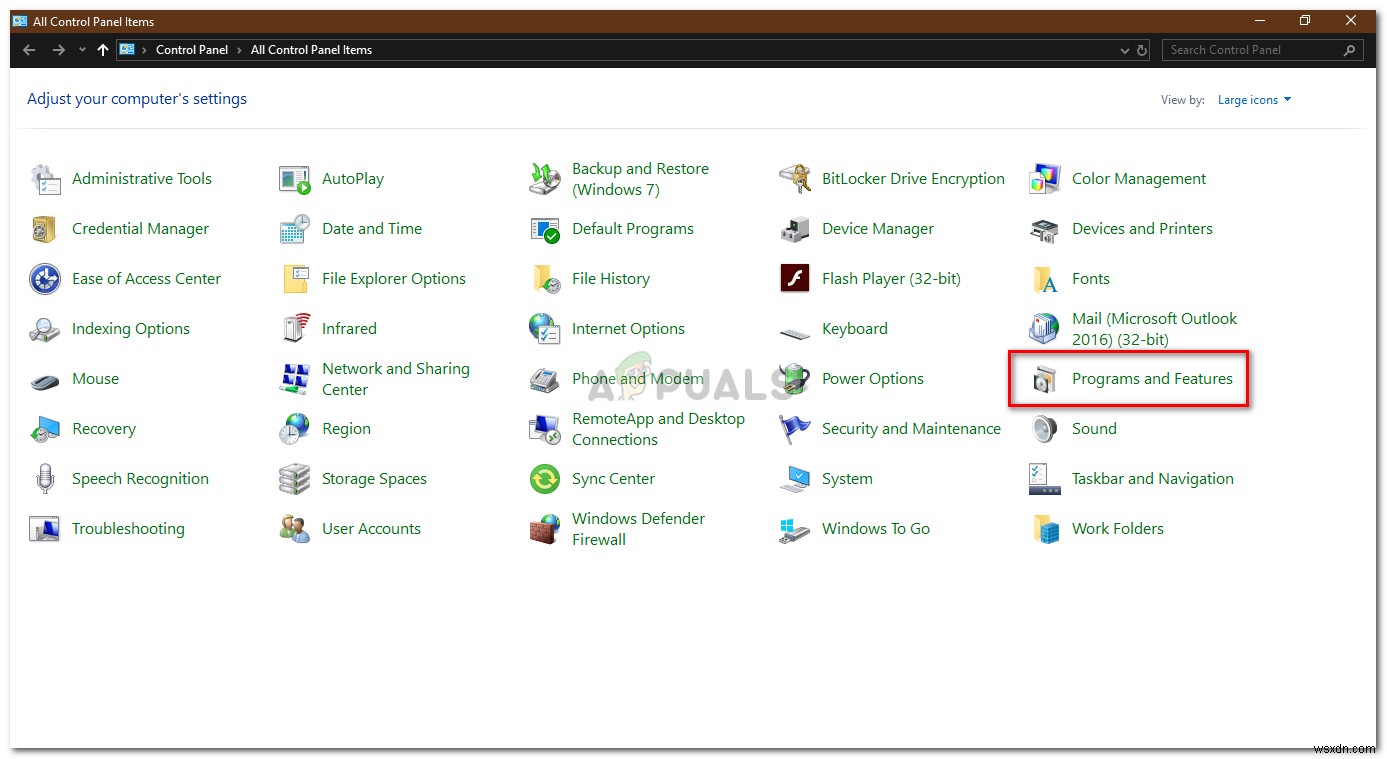Click the Search Control Panel field
Image resolution: width=1387 pixels, height=759 pixels.
click(1262, 50)
